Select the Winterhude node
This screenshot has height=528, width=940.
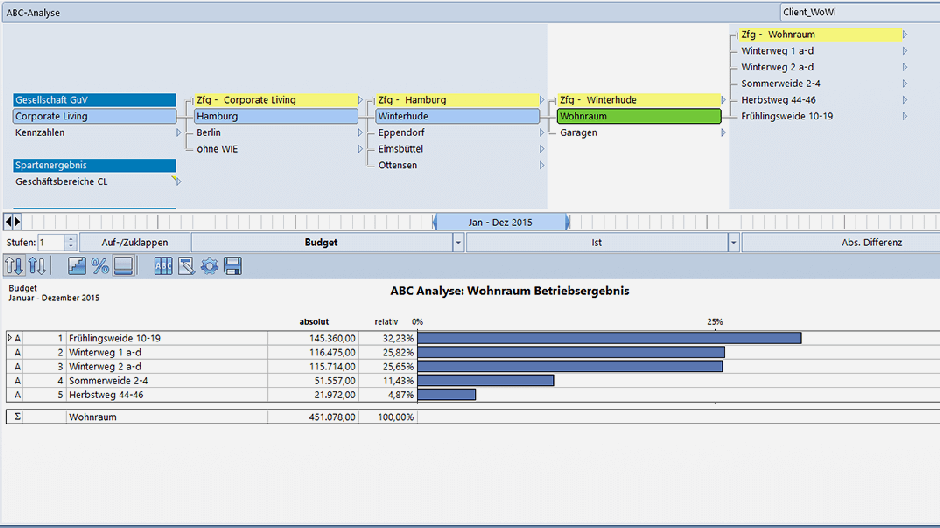click(x=458, y=116)
